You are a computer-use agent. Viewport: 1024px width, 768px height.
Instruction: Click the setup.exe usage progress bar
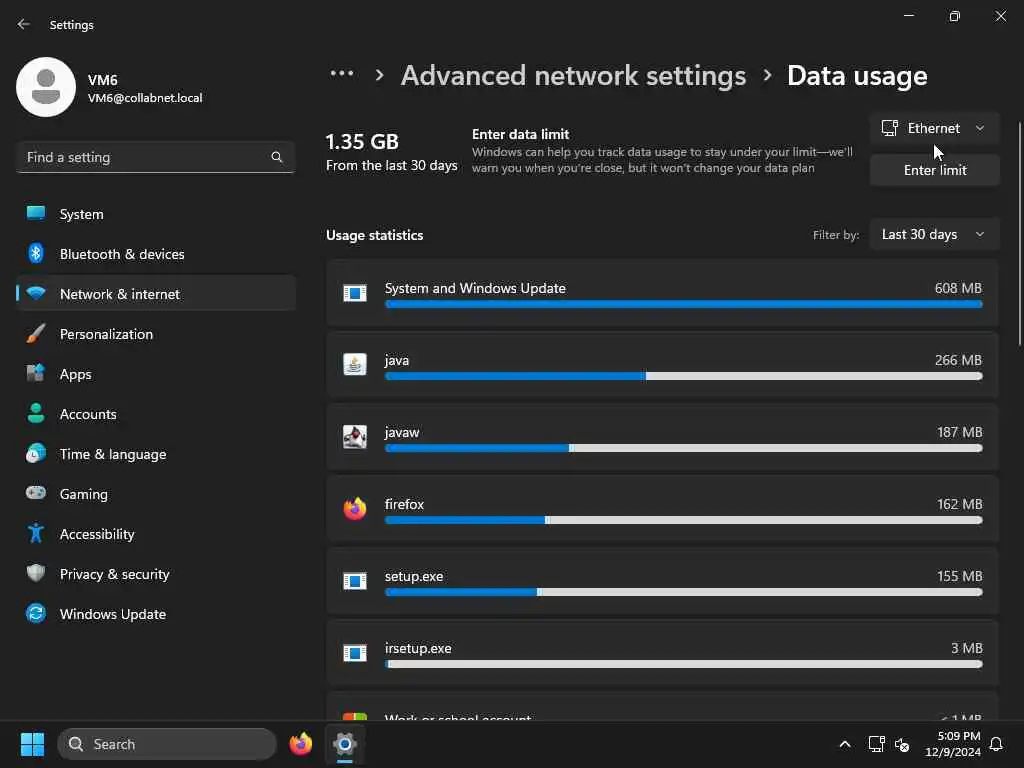pos(683,592)
